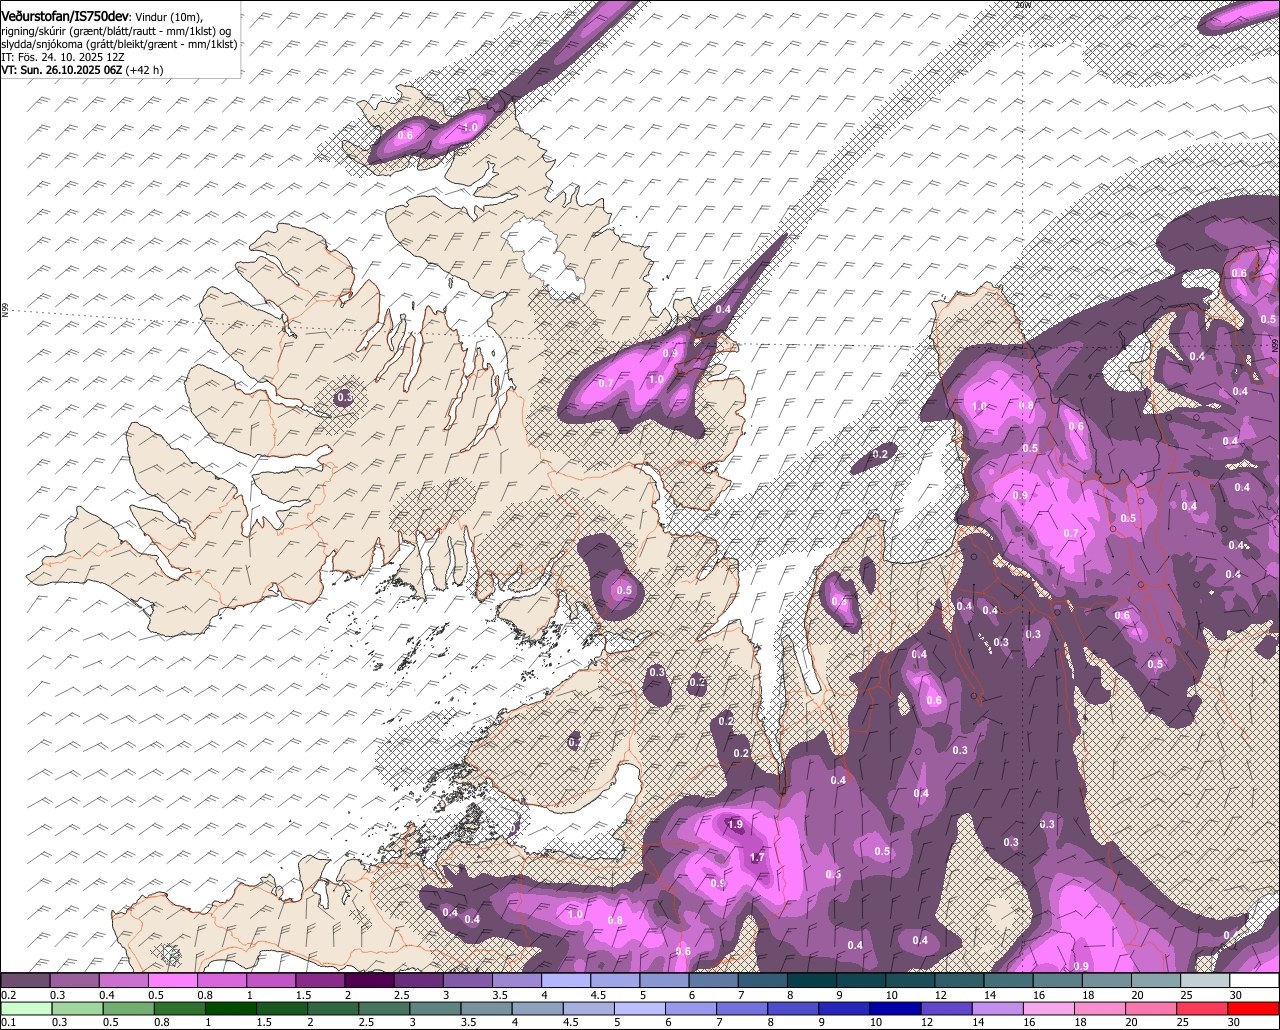The width and height of the screenshot is (1280, 1030).
Task: Select the init time line IT: Fös. 24. 10. 2025 12Z
Action: click(63, 57)
